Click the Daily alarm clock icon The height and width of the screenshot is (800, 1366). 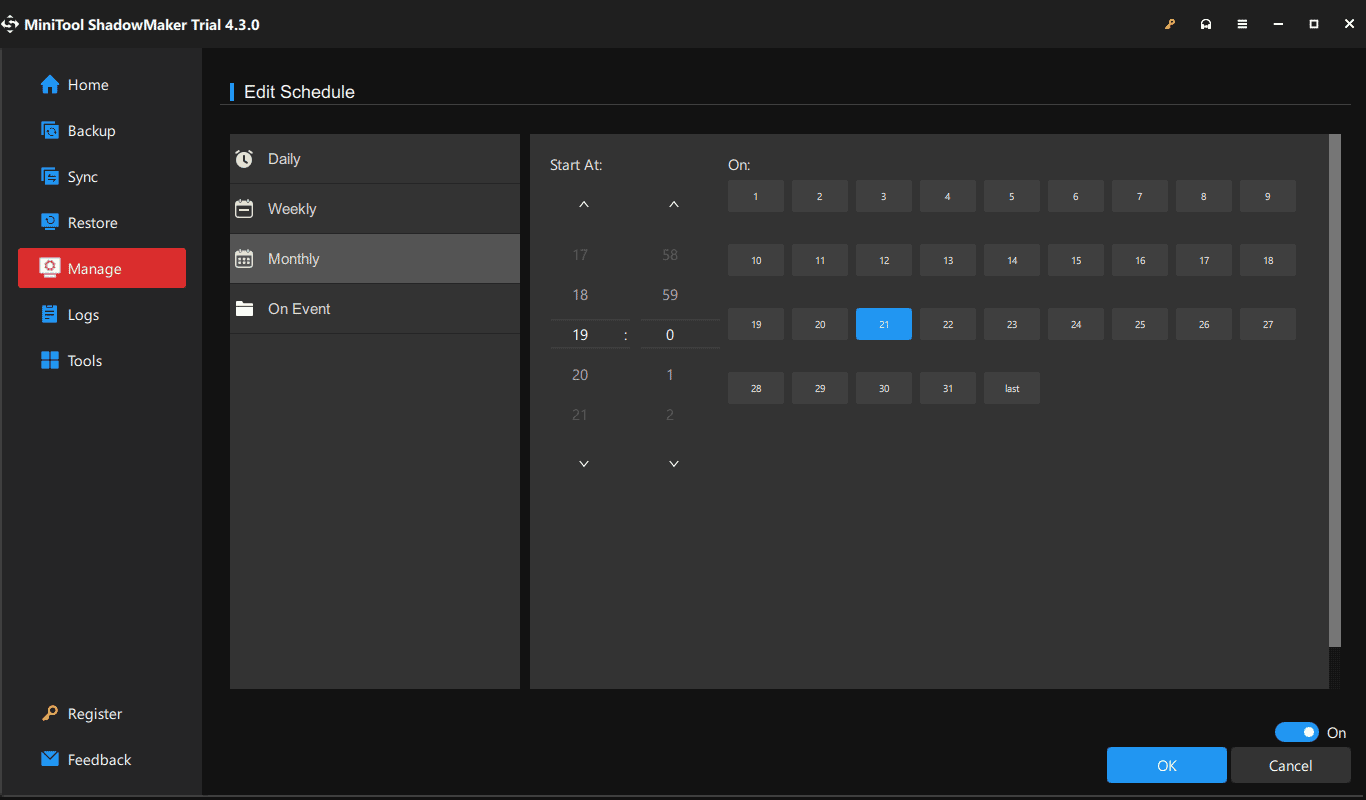pos(244,159)
